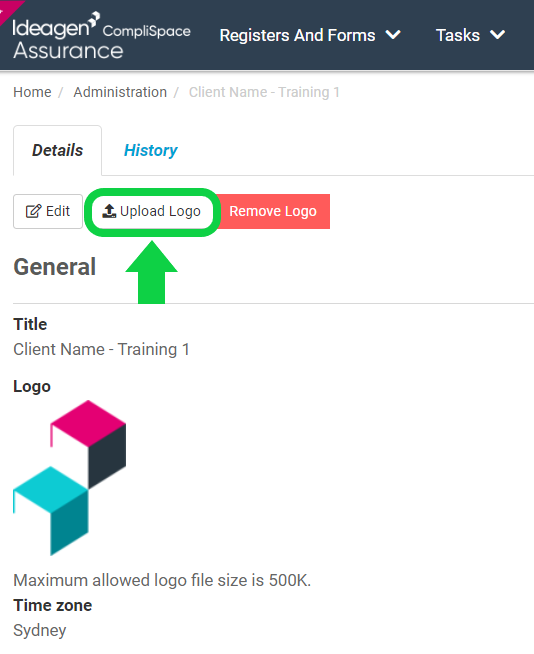Click the Sydney time zone value
This screenshot has width=534, height=654.
(40, 630)
